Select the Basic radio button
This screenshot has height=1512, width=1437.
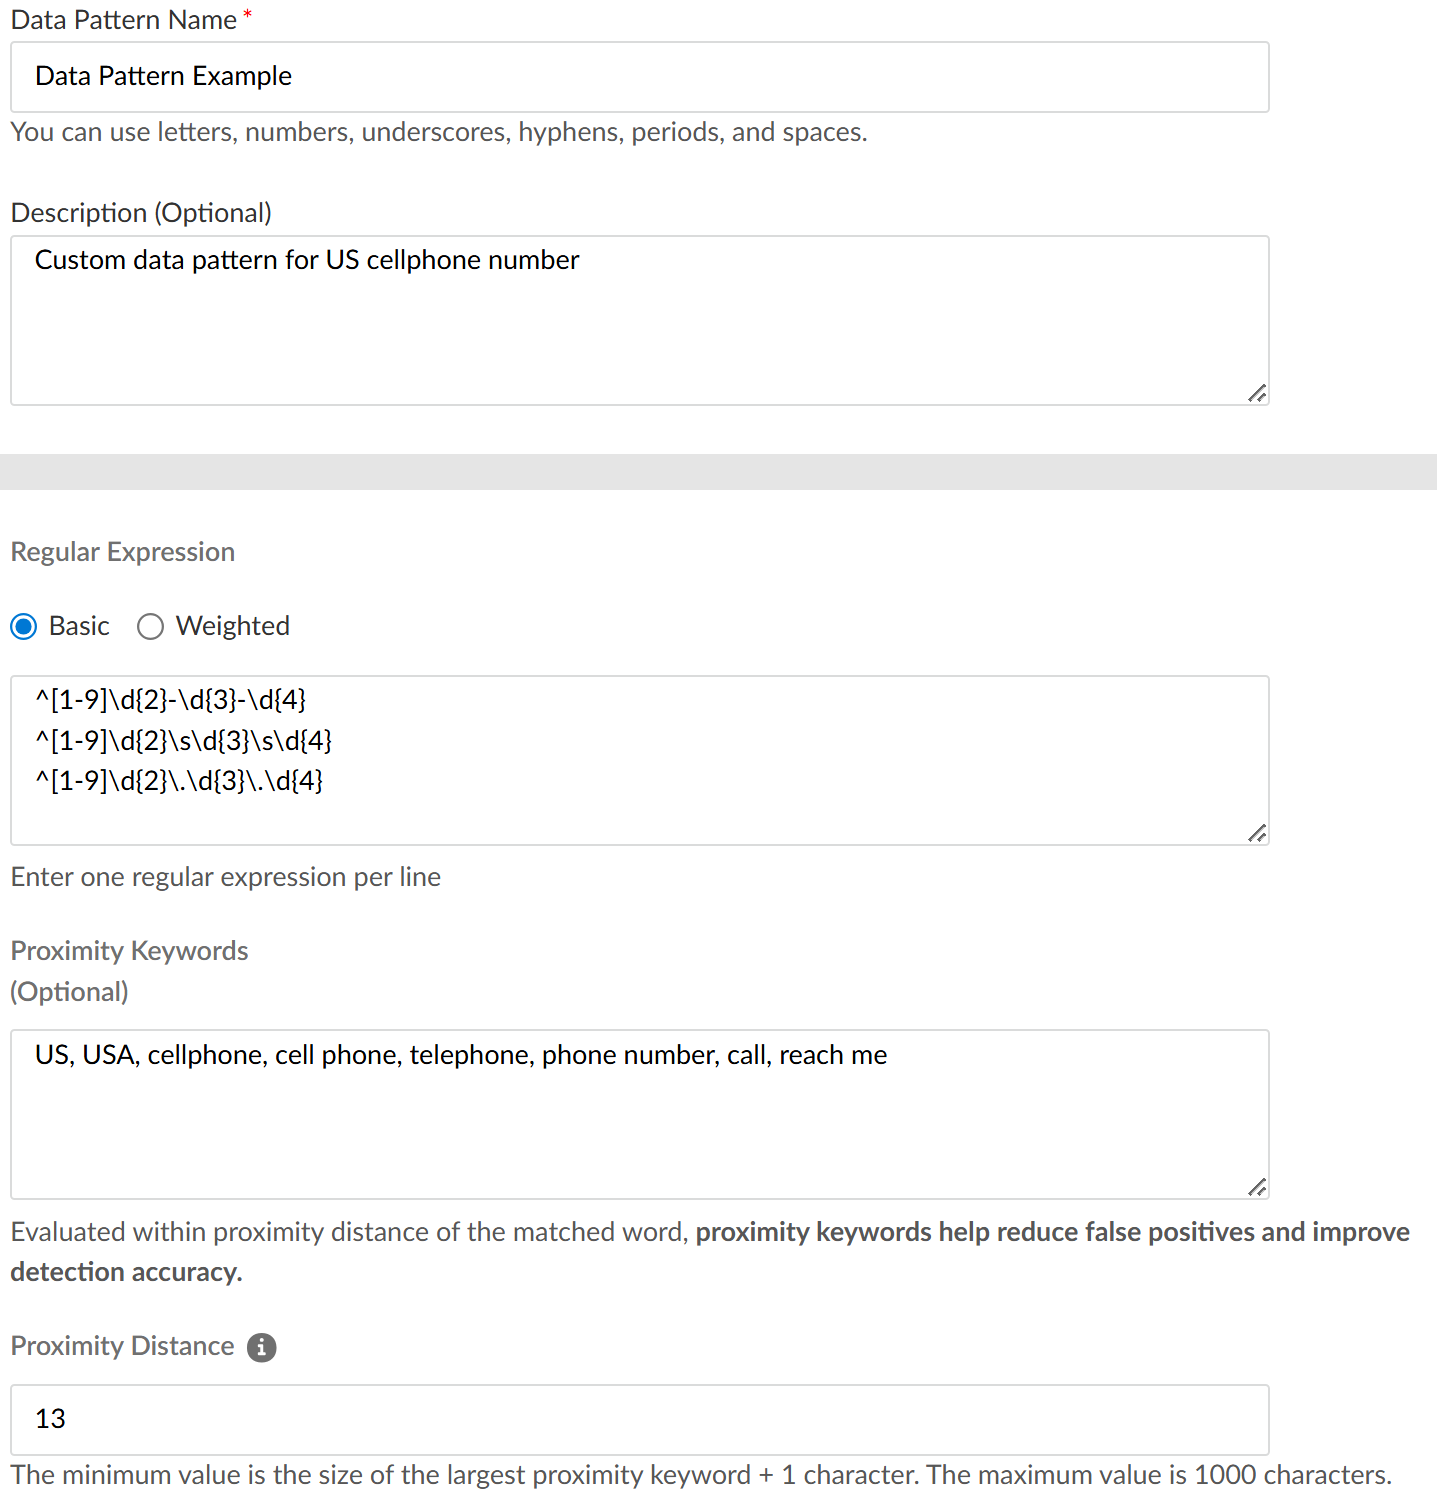click(x=24, y=627)
